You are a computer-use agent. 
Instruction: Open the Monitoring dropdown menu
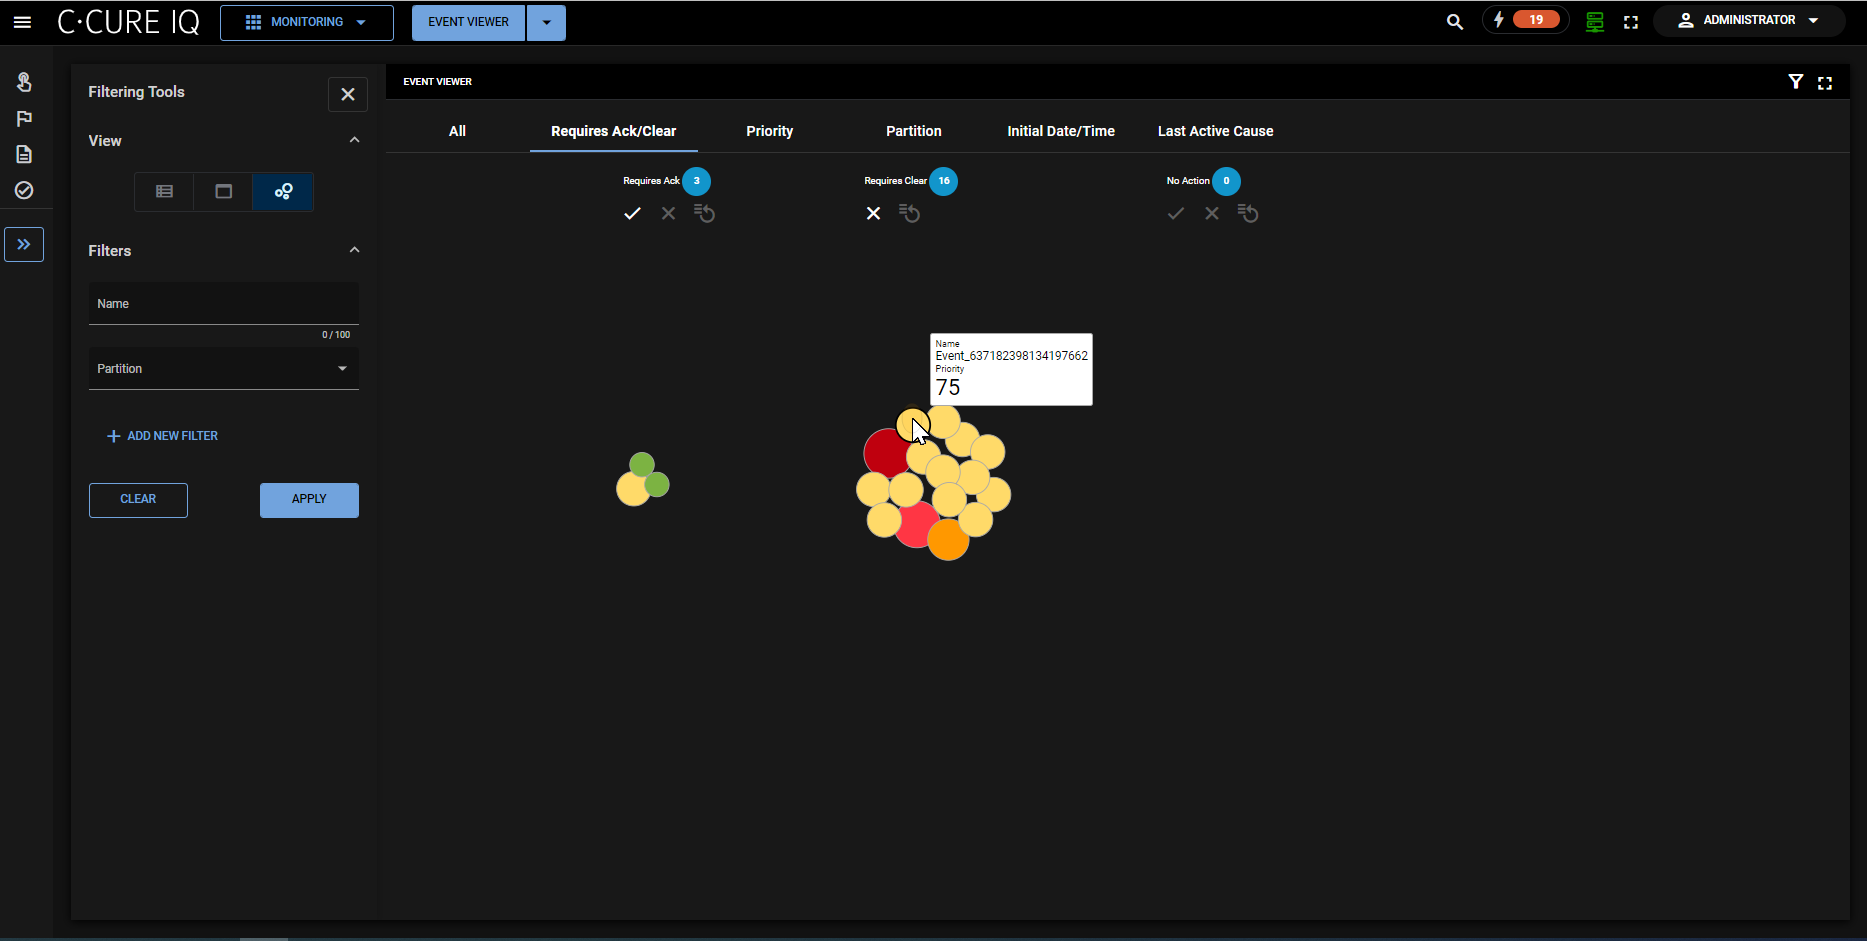tap(306, 22)
